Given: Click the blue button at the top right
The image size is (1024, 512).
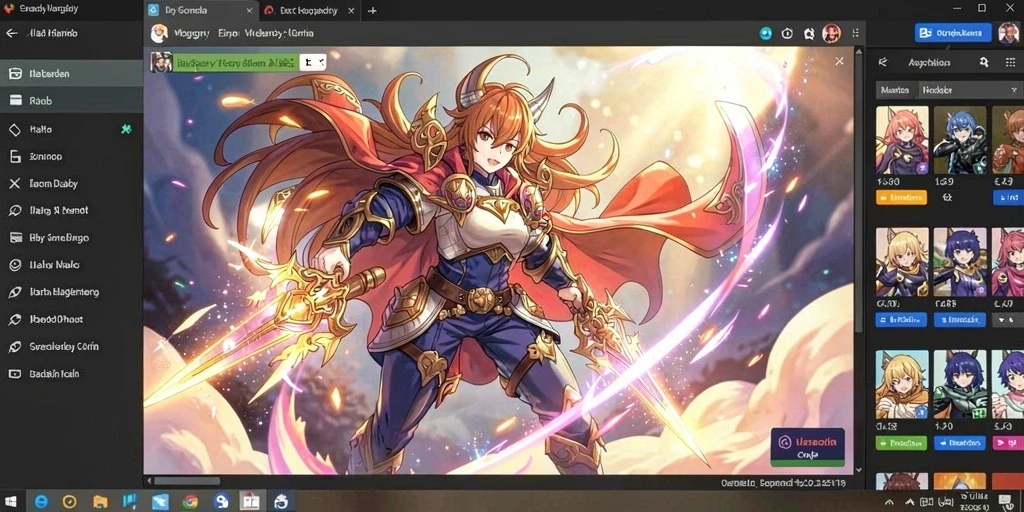Looking at the screenshot, I should [x=953, y=33].
